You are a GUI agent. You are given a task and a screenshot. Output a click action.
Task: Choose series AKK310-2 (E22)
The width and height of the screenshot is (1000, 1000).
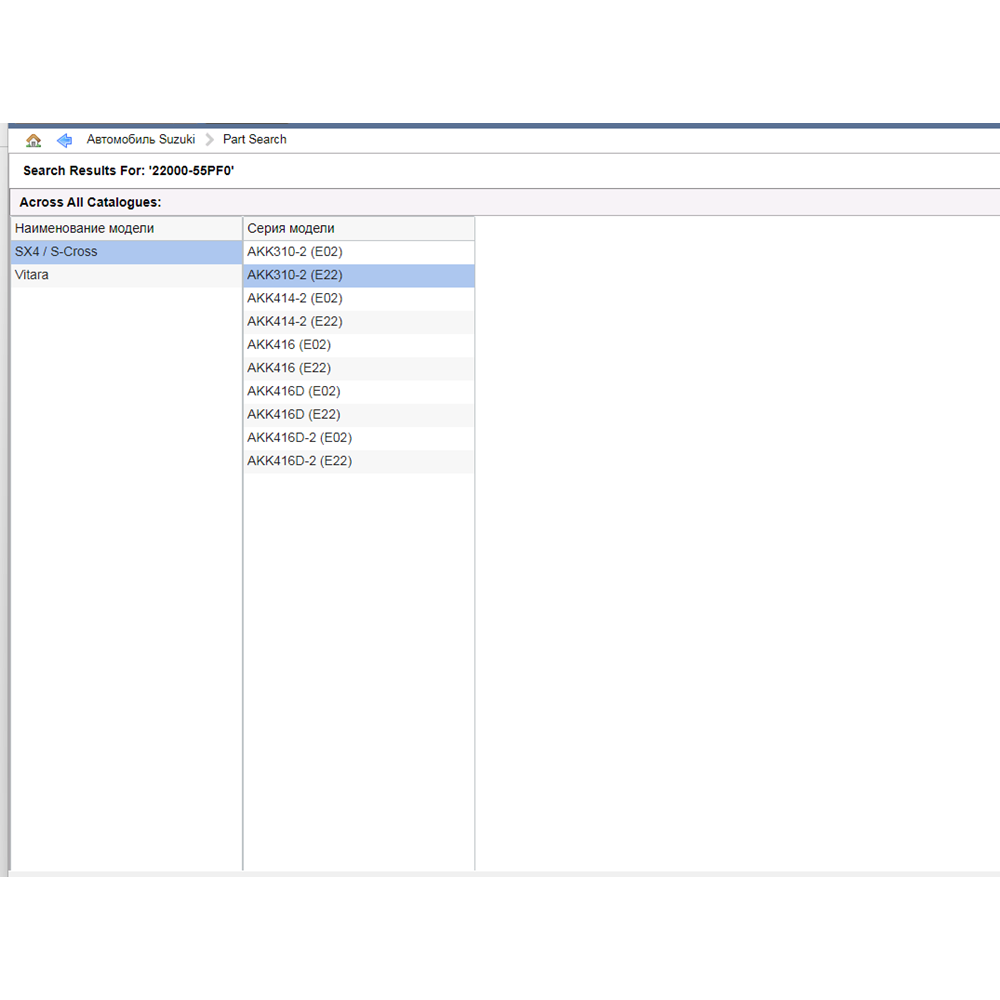[x=359, y=276]
